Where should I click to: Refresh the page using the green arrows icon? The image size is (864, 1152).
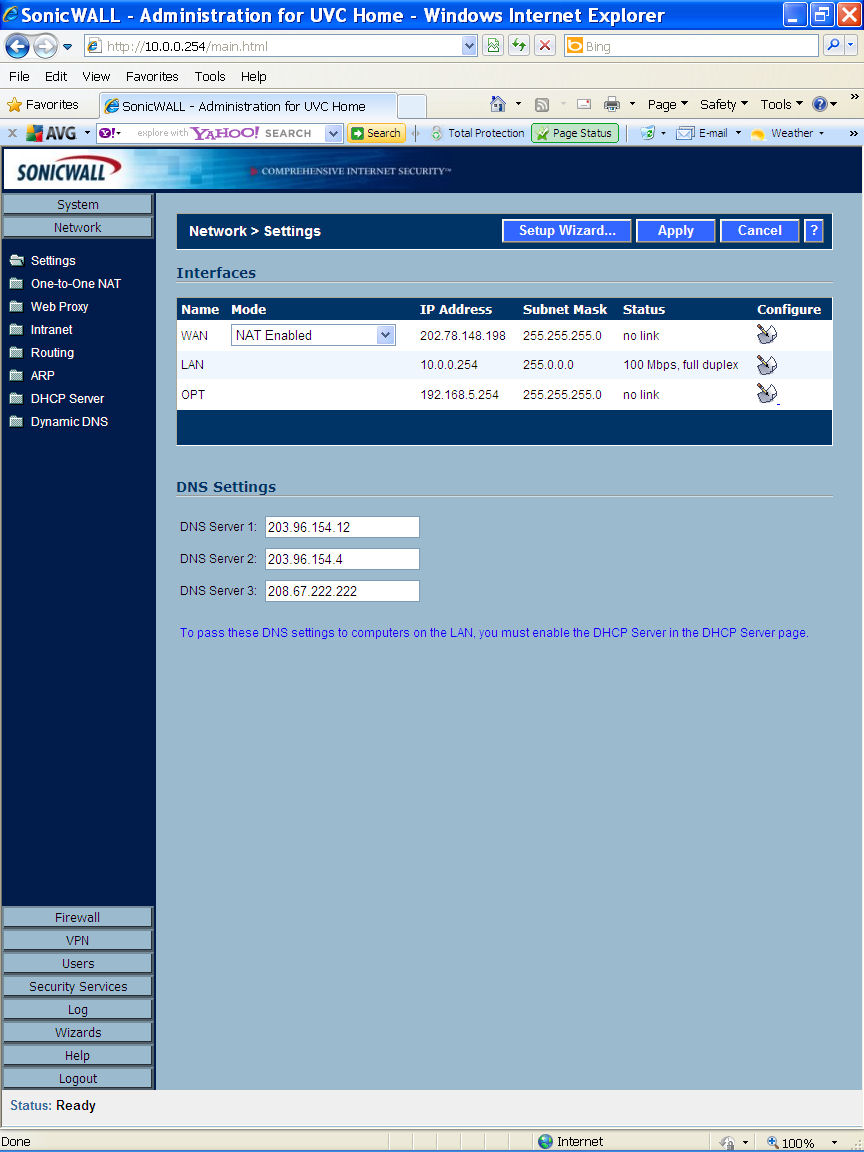click(519, 46)
